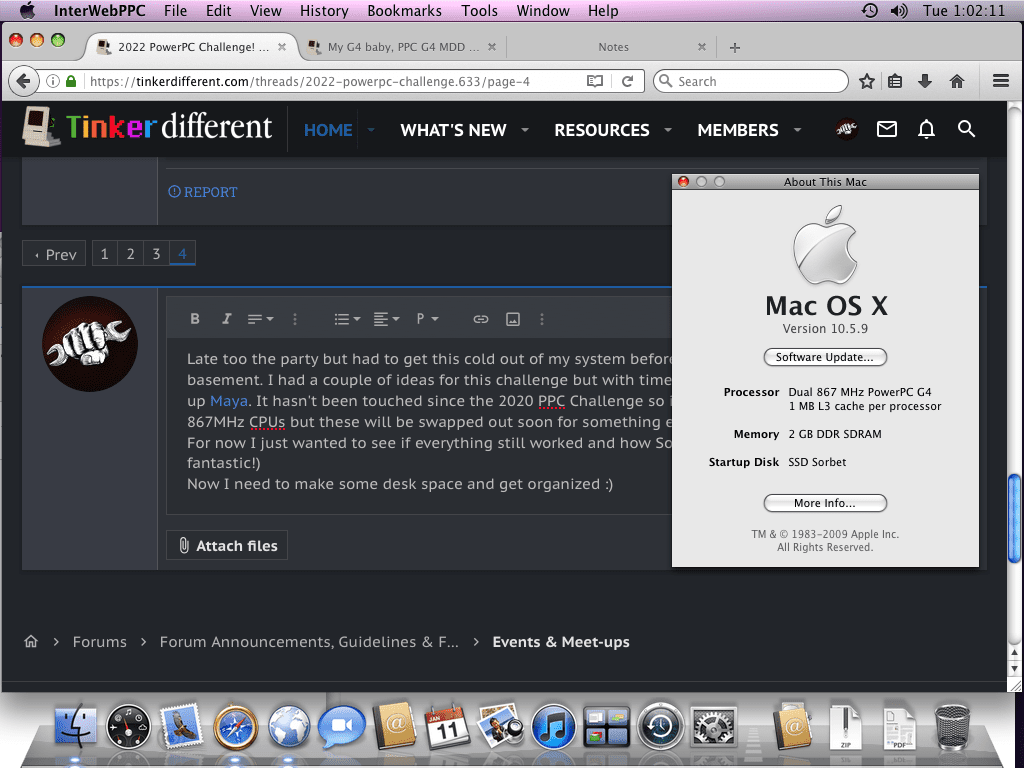
Task: Open Time Machine from the Dock
Action: tap(660, 726)
